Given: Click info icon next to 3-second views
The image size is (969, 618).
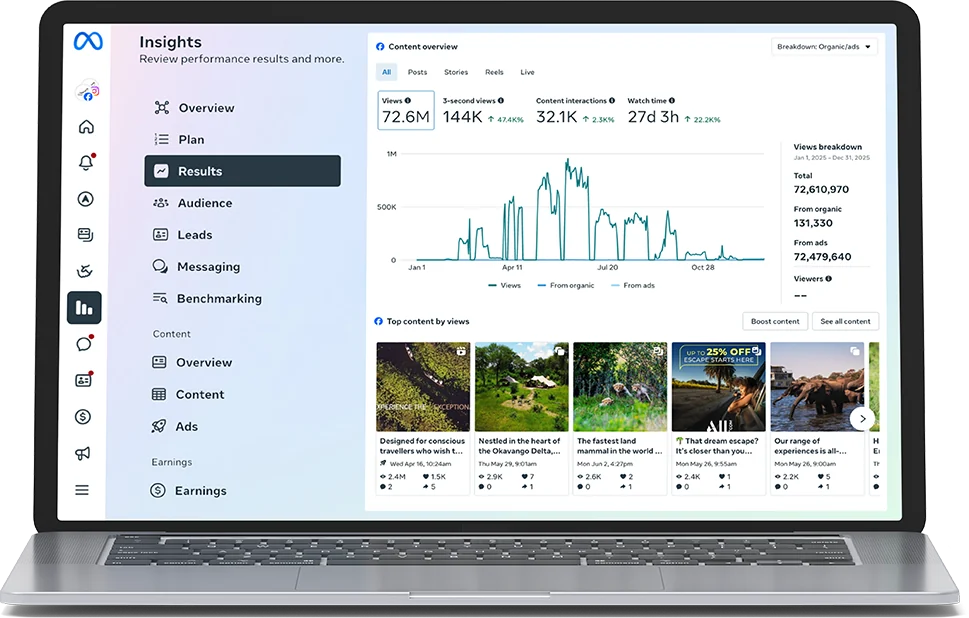Looking at the screenshot, I should [501, 101].
